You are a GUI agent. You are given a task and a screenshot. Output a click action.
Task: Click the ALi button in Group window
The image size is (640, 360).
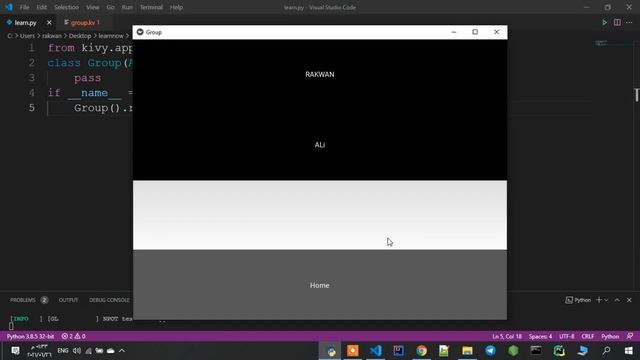click(320, 145)
